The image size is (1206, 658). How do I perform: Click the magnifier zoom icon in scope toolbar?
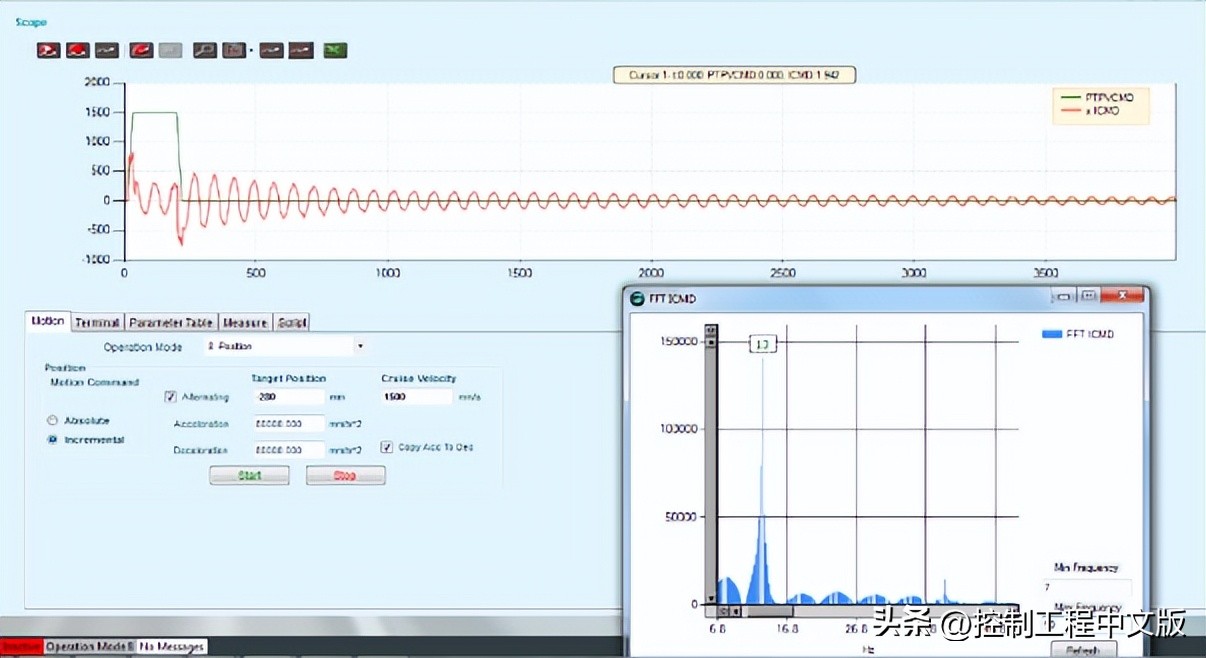point(205,50)
